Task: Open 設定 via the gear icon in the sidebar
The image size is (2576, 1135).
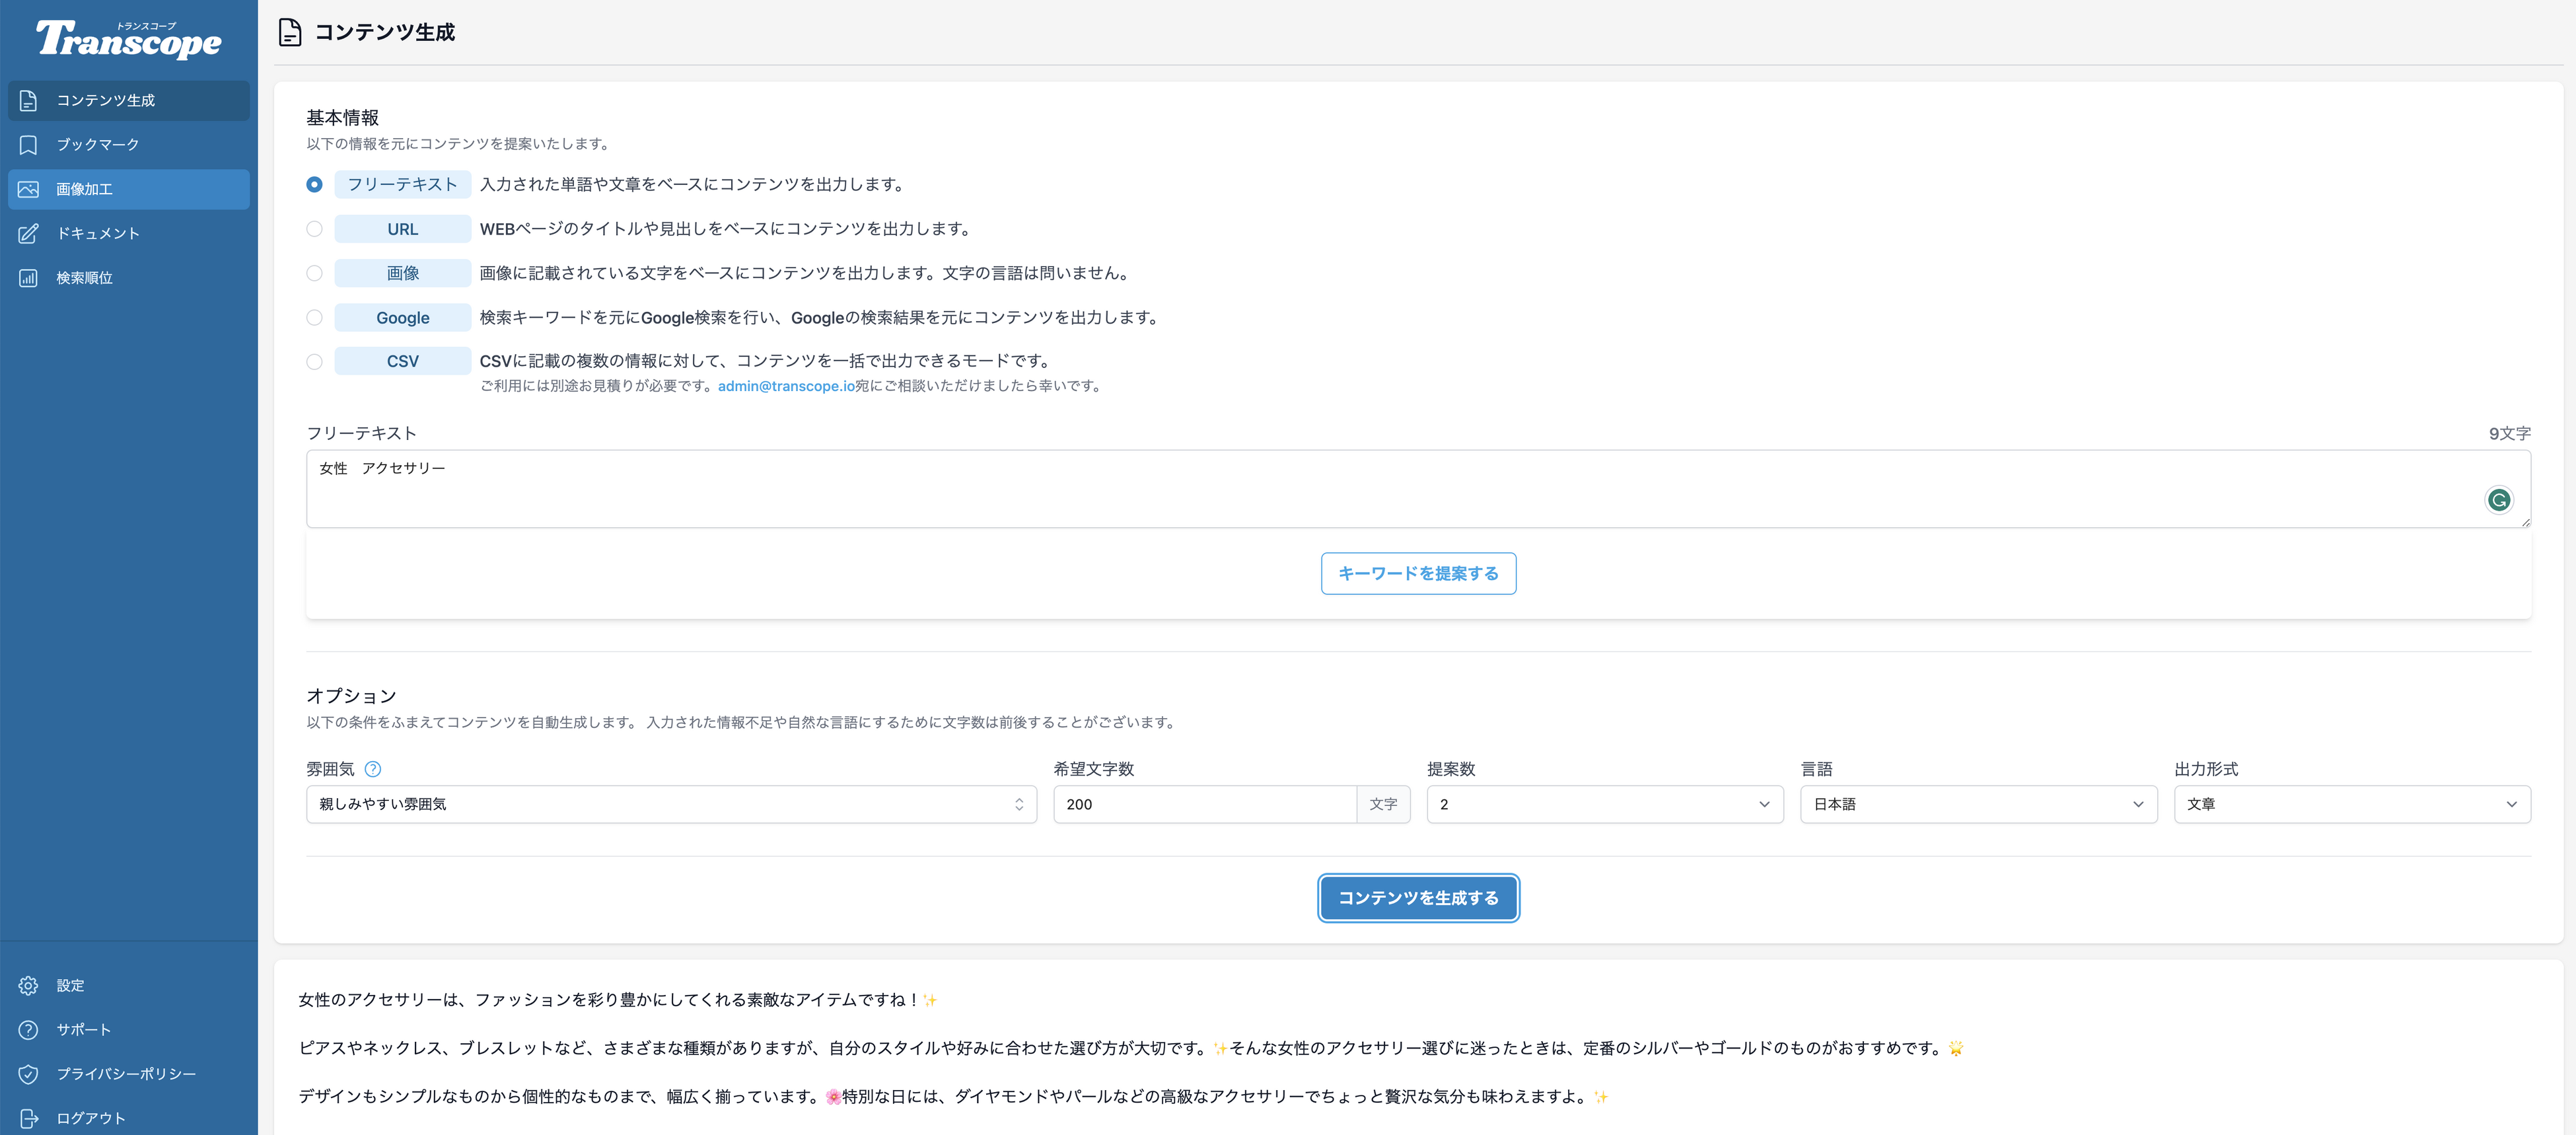Action: coord(28,985)
